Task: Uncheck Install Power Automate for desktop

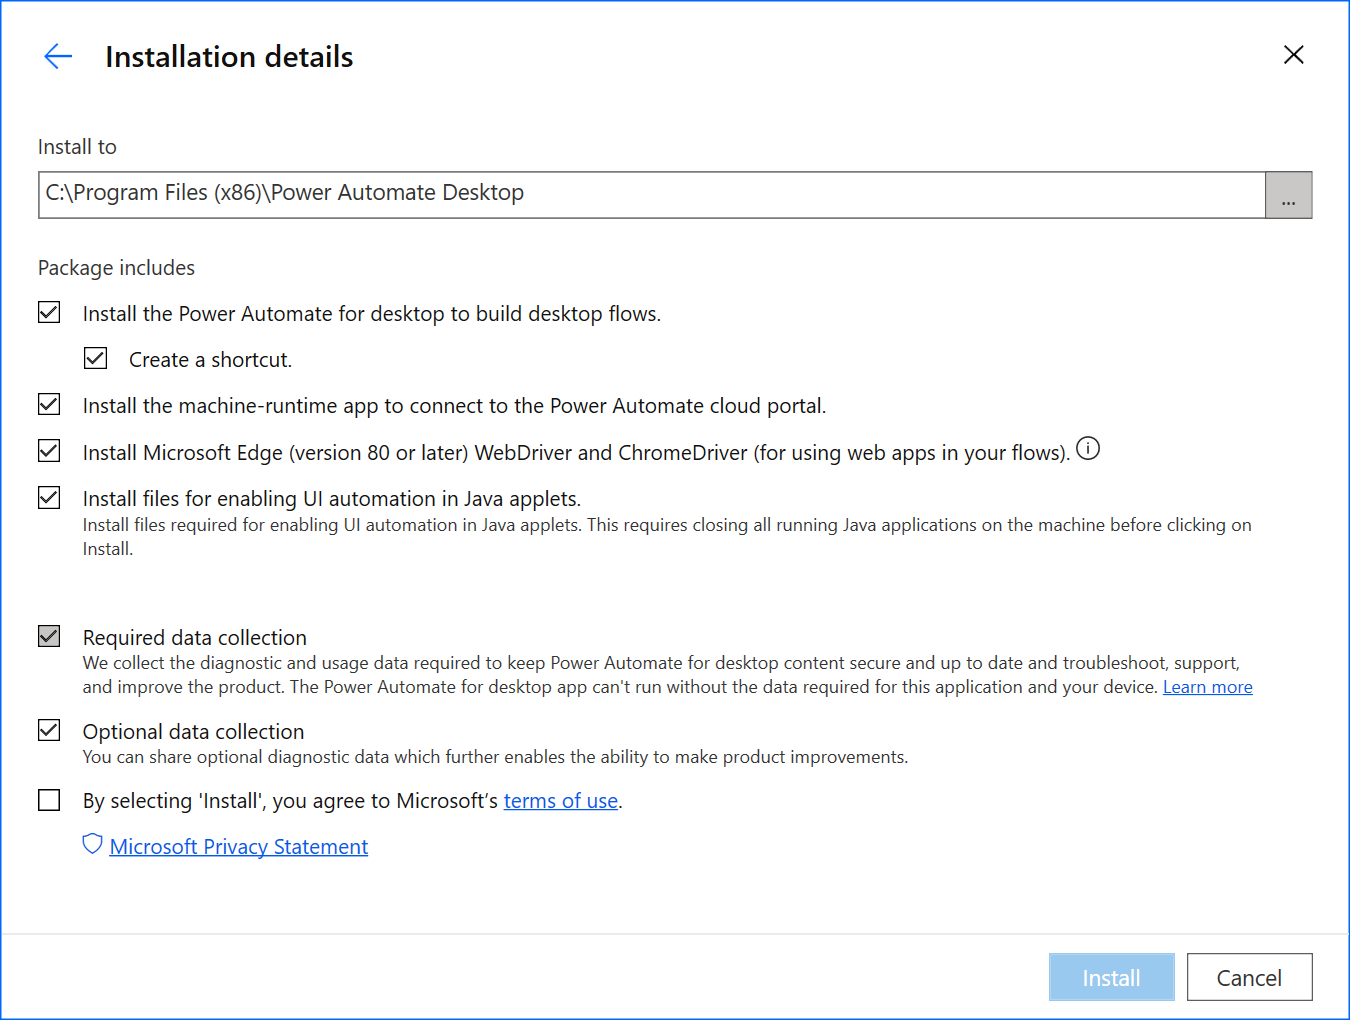Action: [x=49, y=313]
